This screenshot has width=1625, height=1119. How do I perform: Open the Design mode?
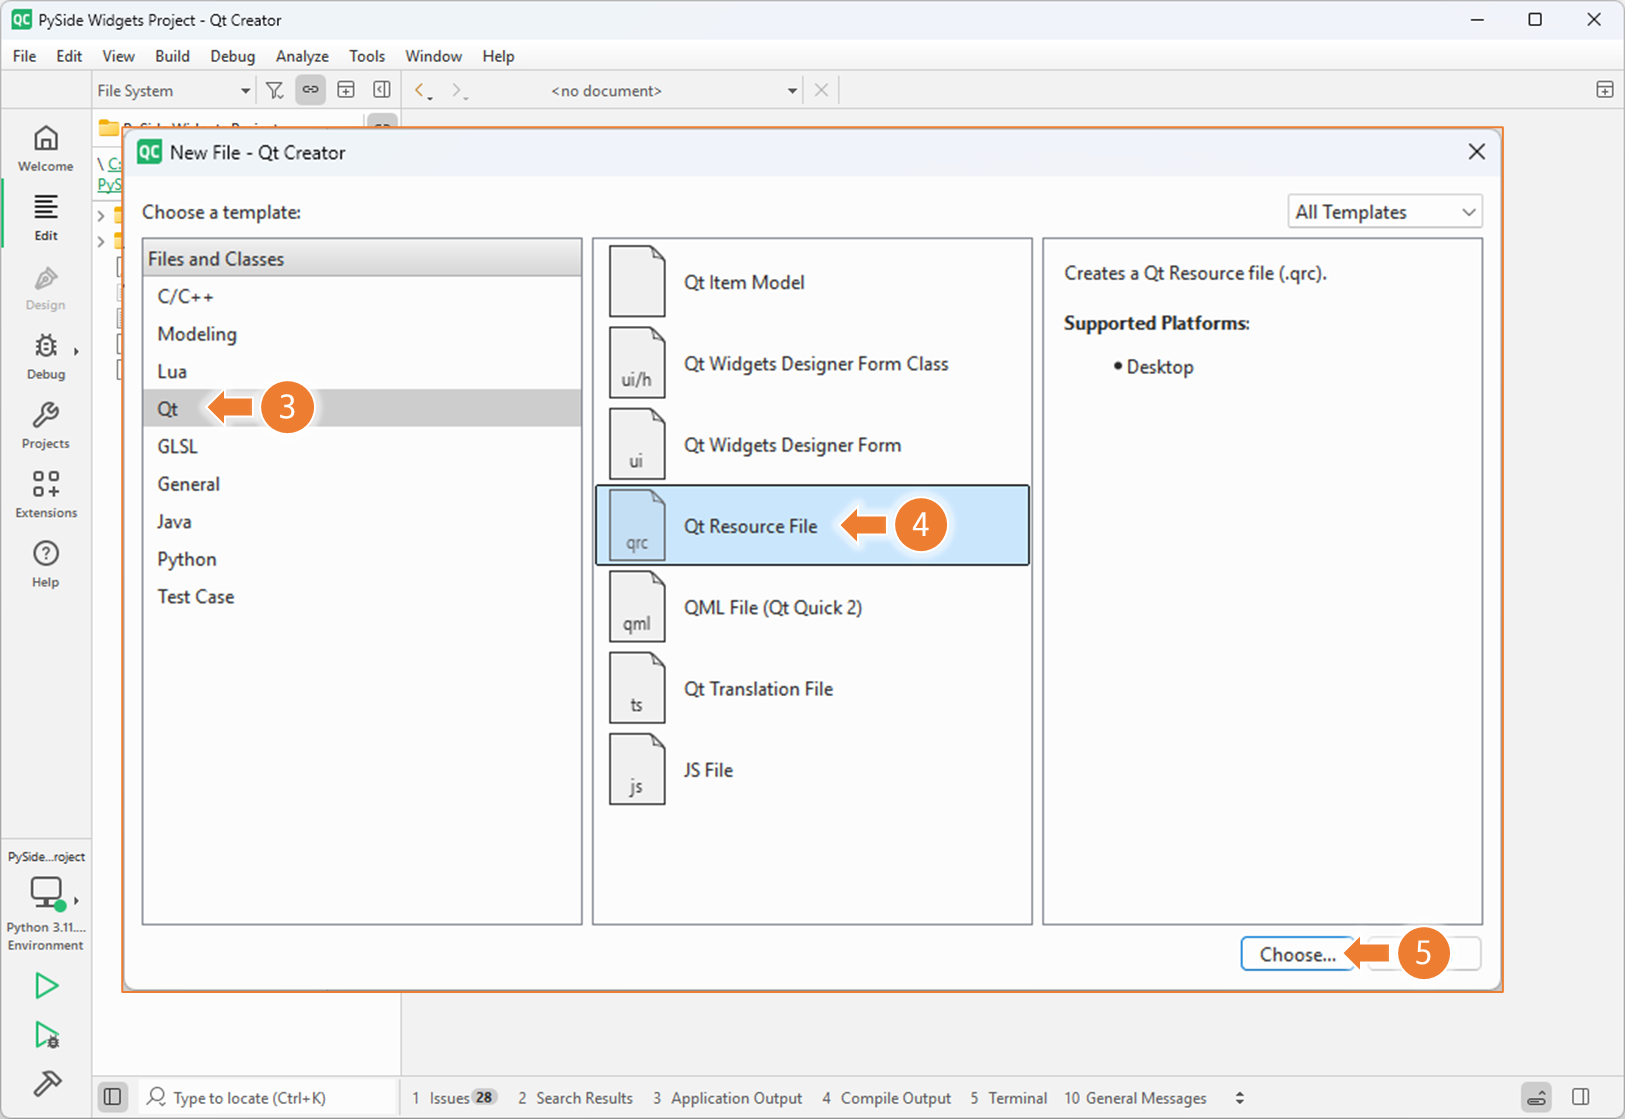point(46,287)
